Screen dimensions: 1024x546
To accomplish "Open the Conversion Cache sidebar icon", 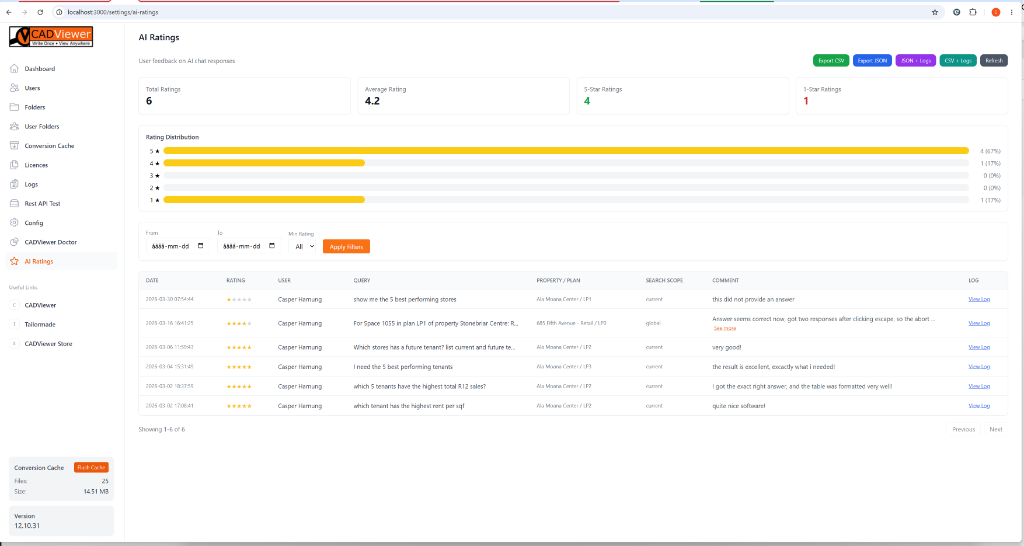I will pos(14,146).
